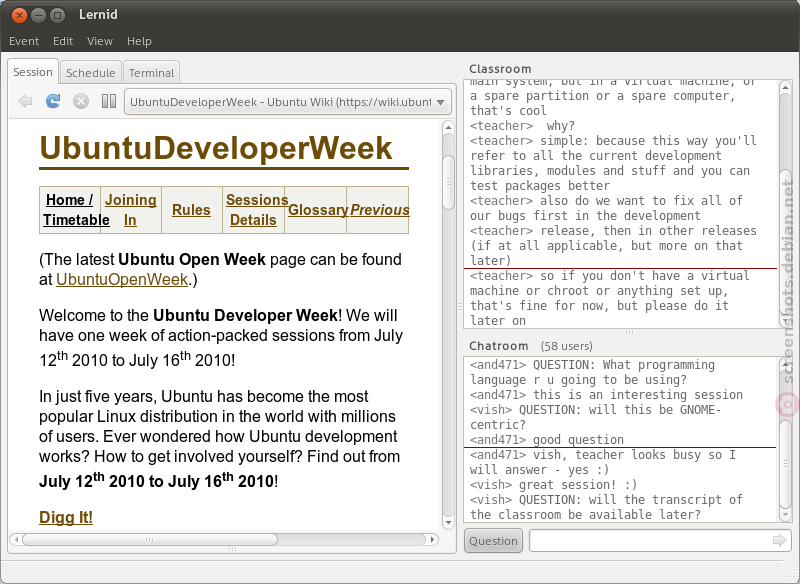Open the Glossary link
The image size is (800, 584).
coord(318,210)
